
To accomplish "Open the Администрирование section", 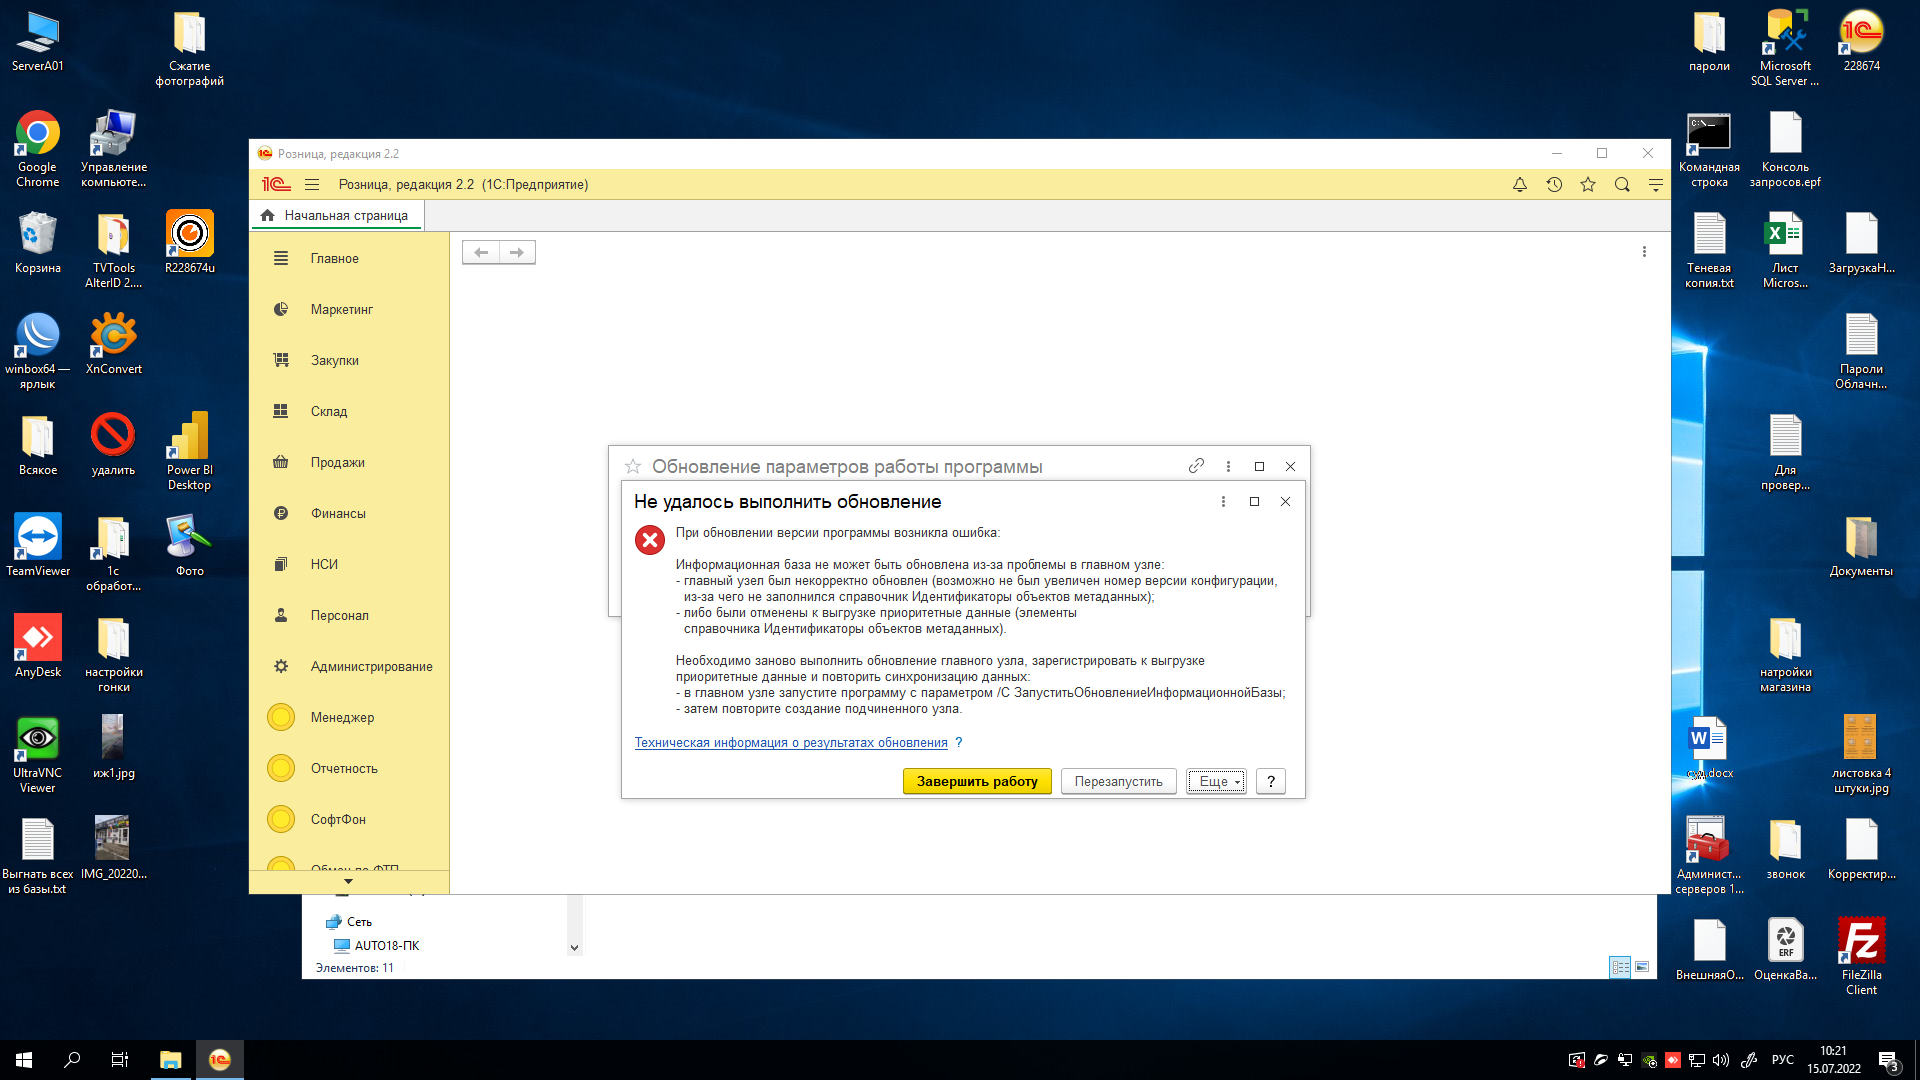I will coord(371,667).
